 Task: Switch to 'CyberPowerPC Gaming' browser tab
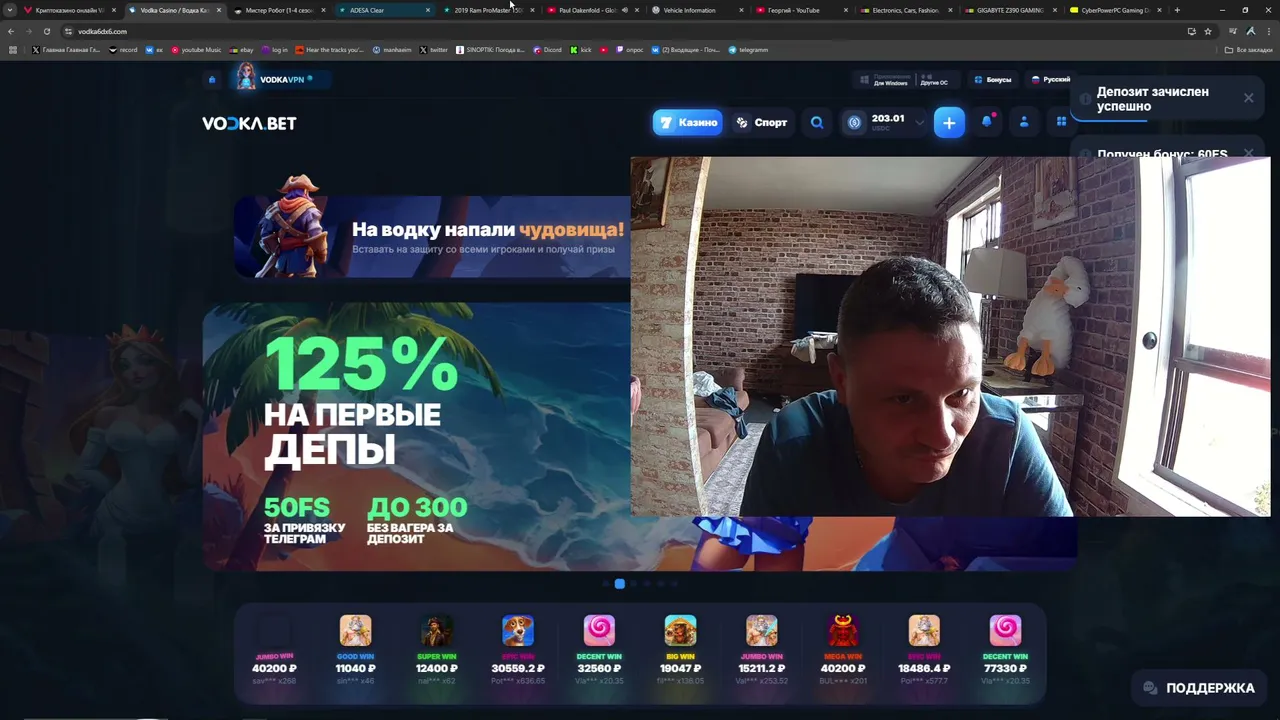1116,10
